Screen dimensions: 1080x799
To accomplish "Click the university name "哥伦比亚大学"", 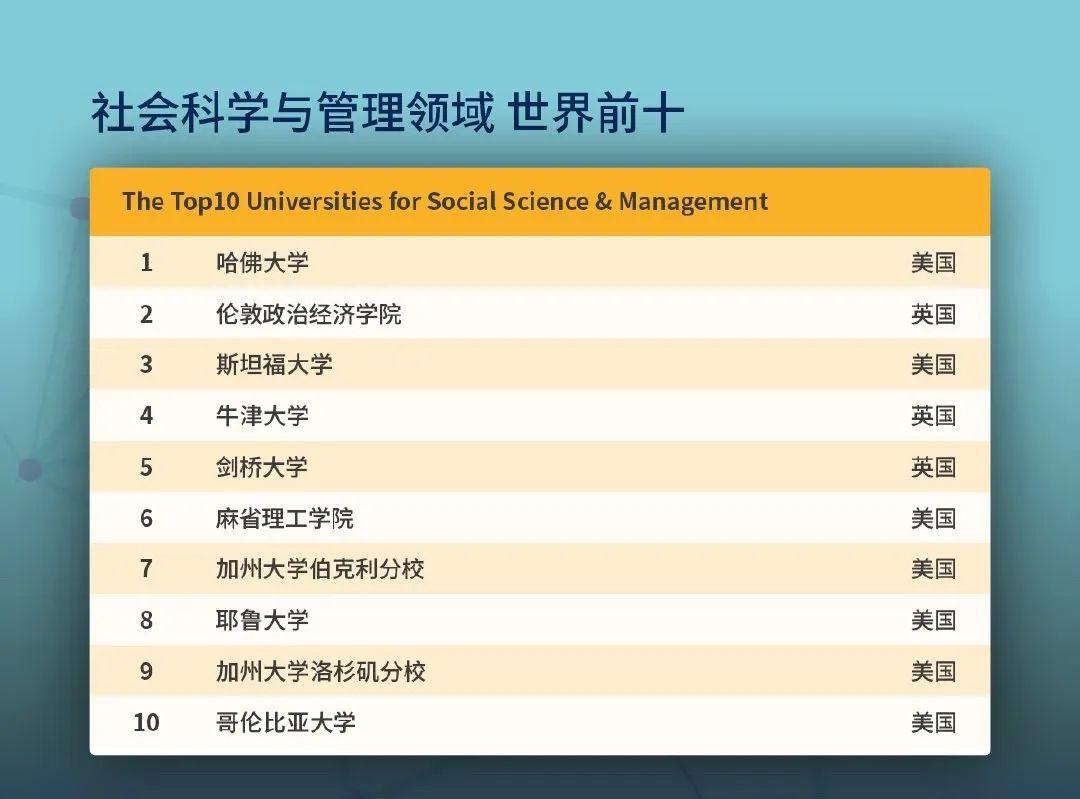I will coord(286,722).
